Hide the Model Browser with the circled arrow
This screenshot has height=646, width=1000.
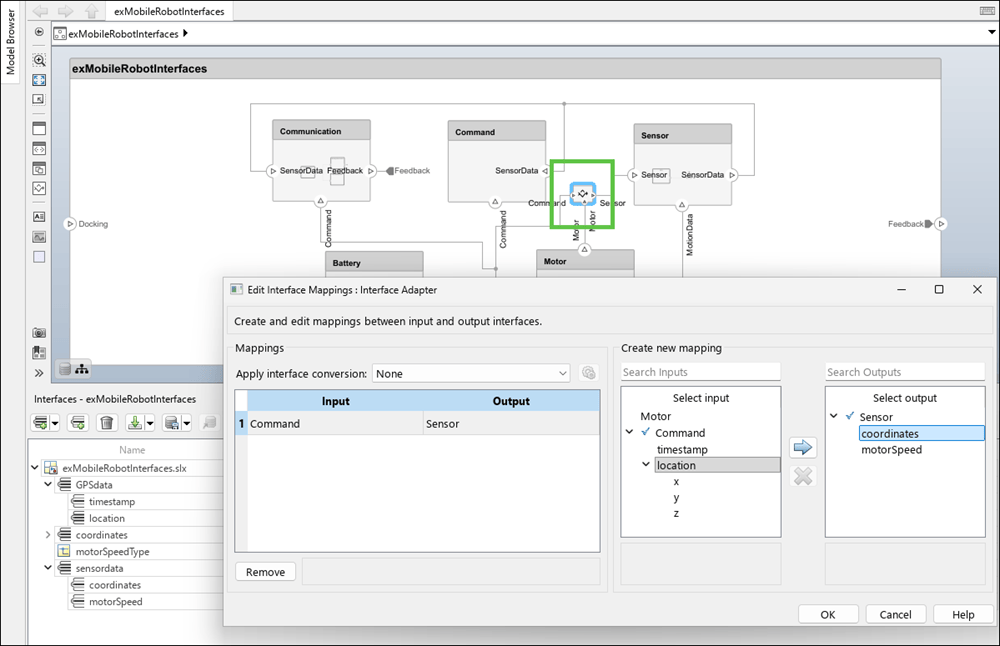(x=39, y=32)
